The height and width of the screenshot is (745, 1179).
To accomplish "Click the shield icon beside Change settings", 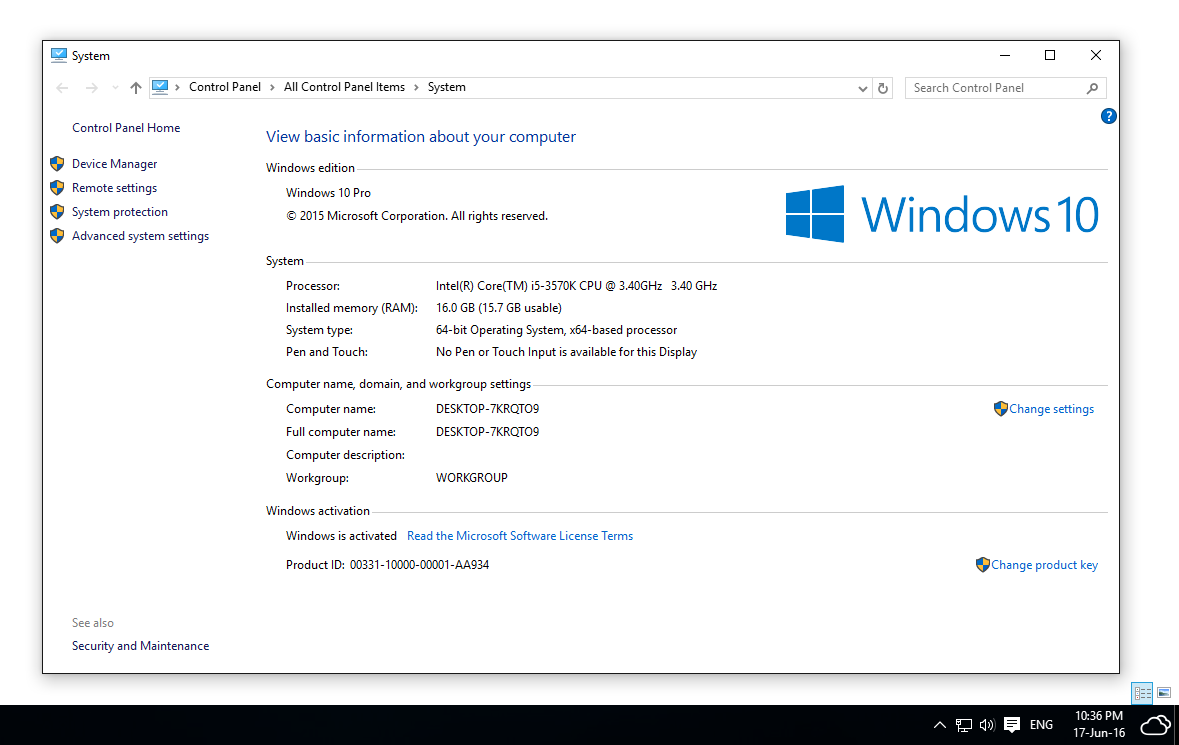I will coord(1000,408).
